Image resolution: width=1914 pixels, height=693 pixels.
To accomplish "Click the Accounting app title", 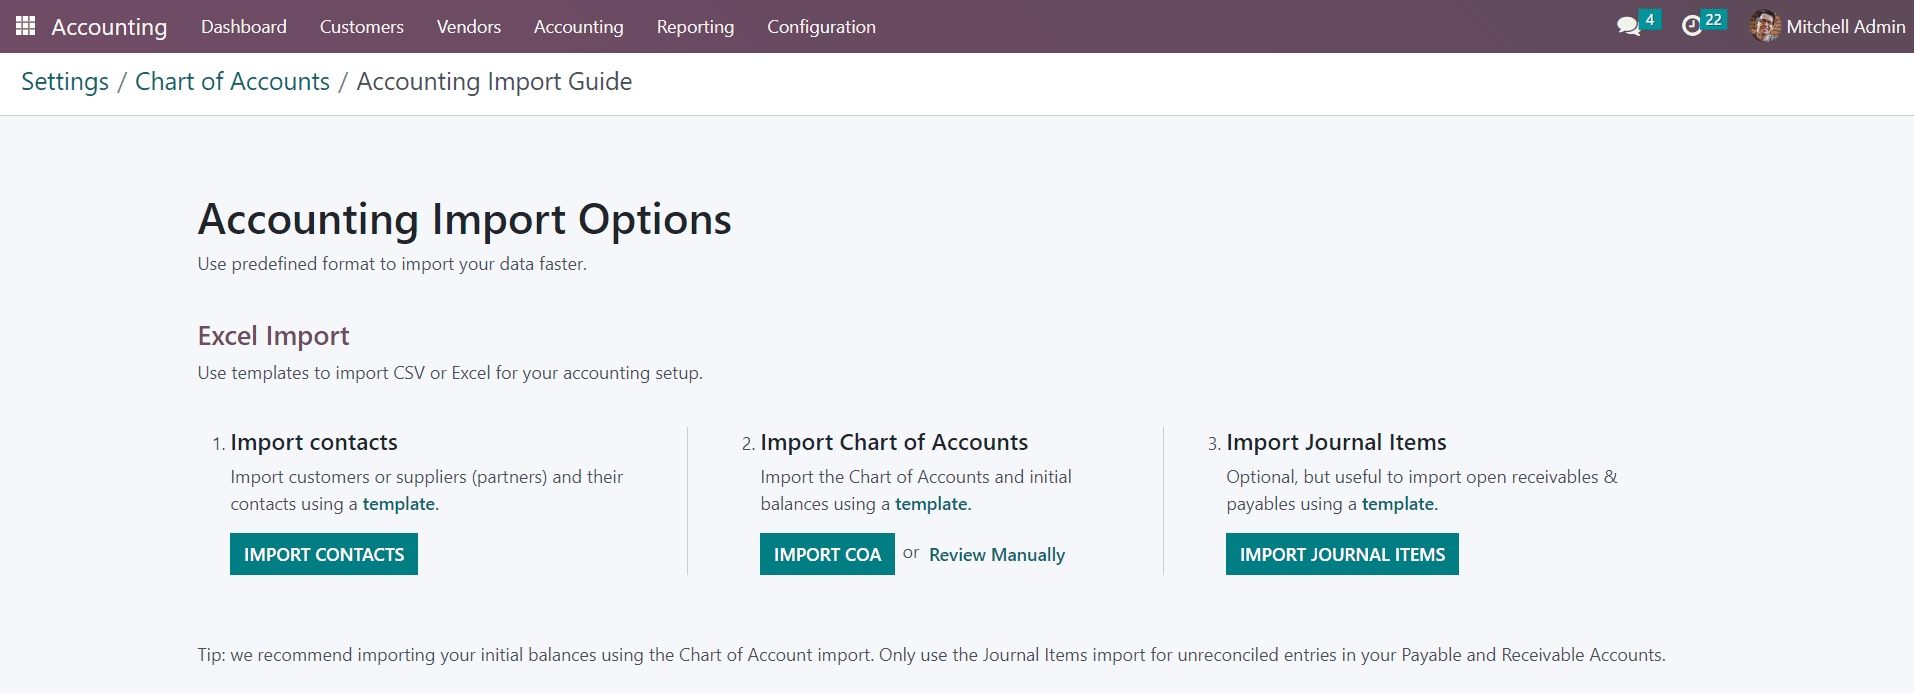I will (109, 27).
